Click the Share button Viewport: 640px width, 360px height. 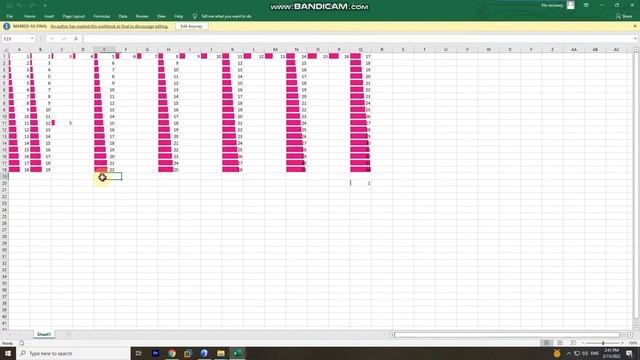coord(624,16)
